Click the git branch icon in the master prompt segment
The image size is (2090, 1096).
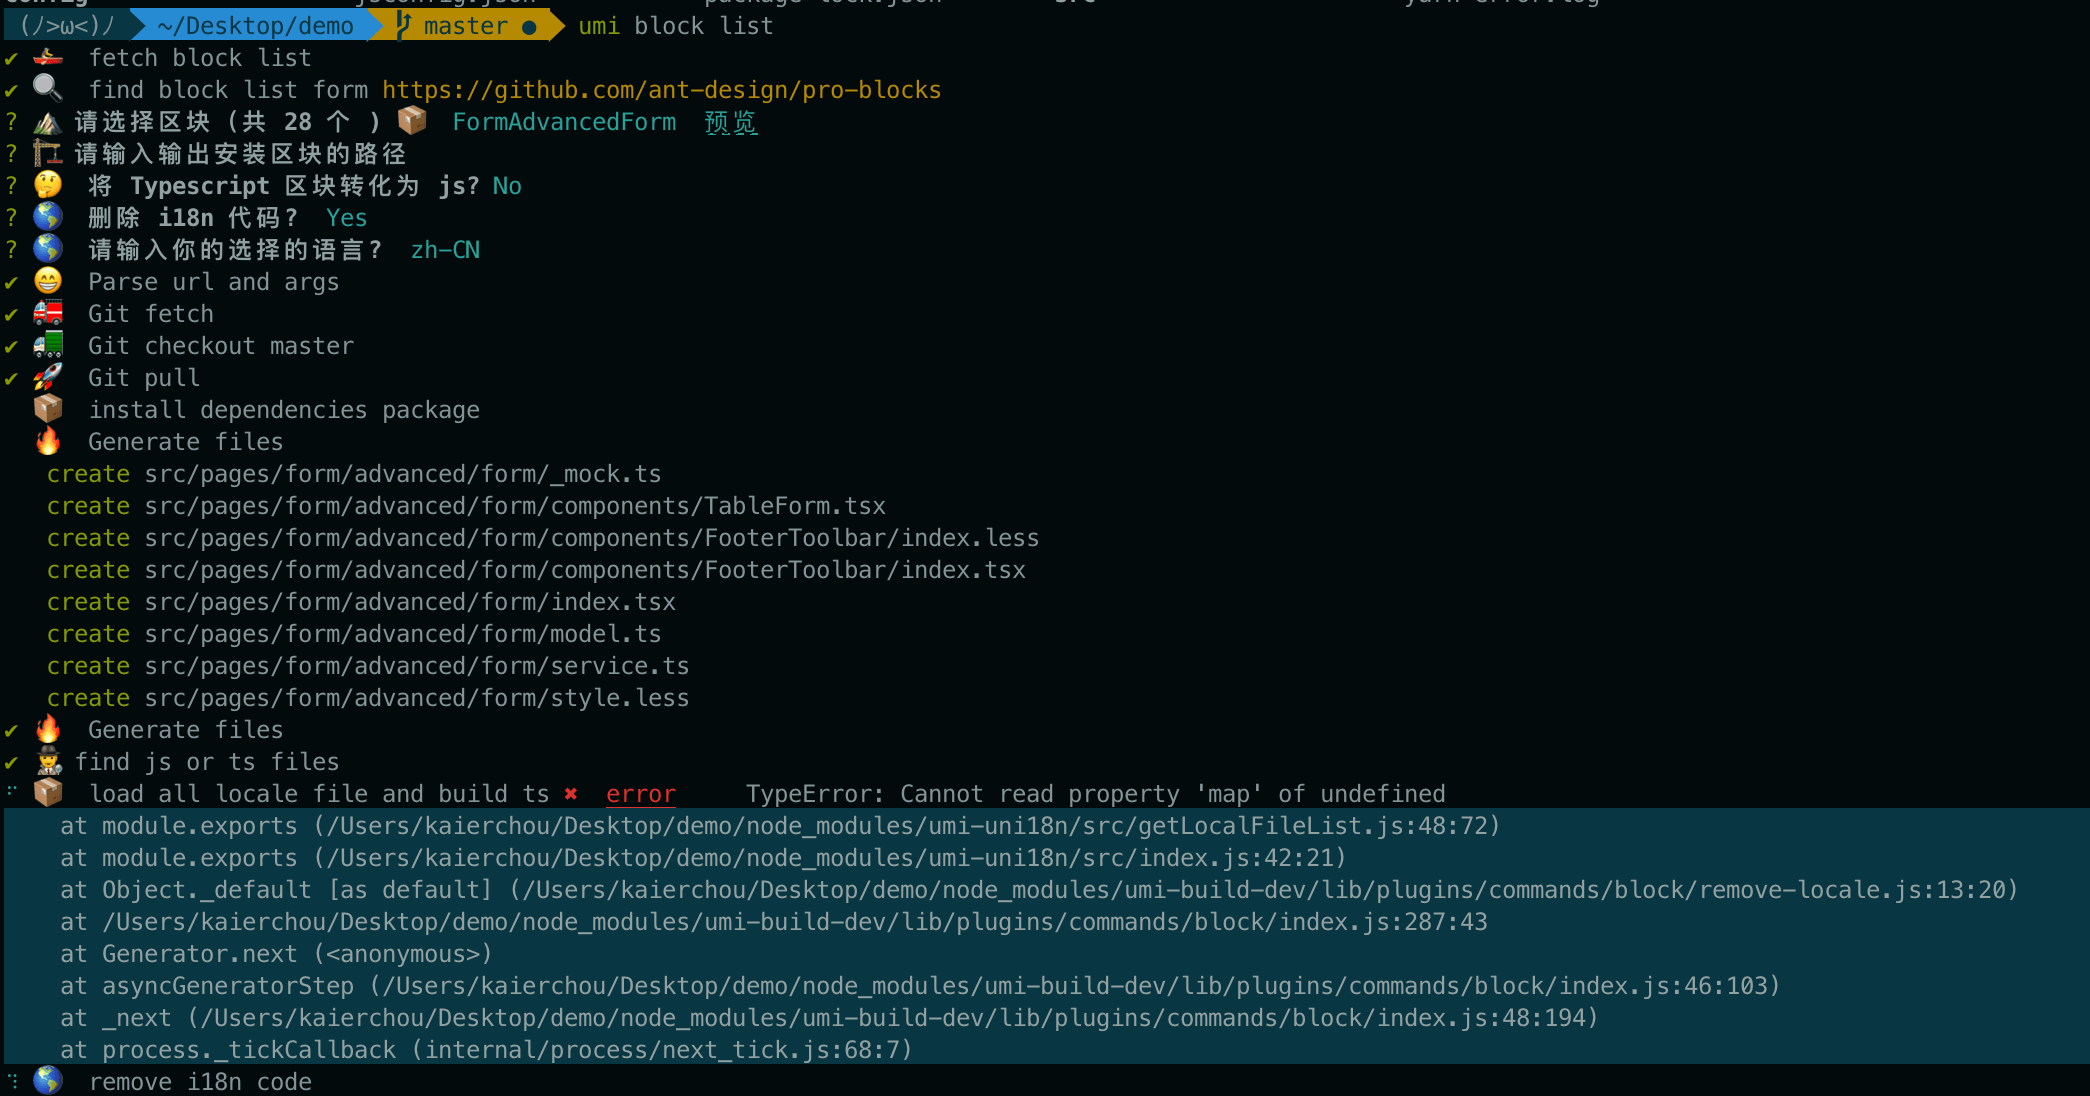(401, 25)
